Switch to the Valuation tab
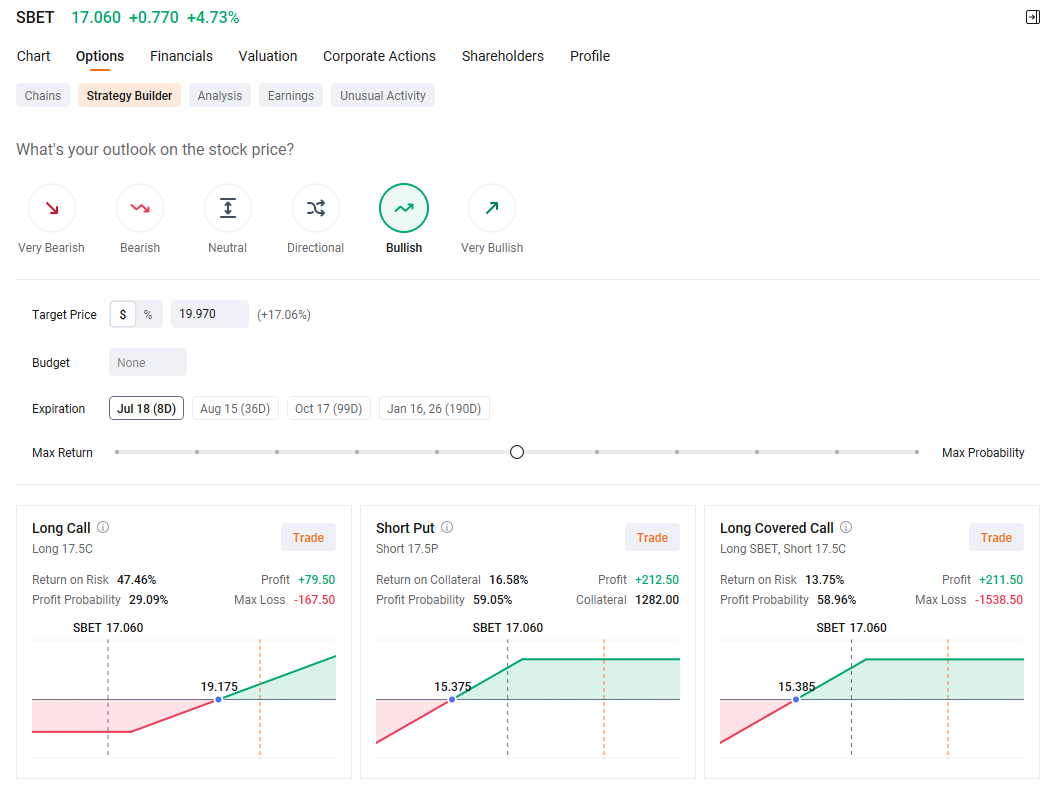Screen dimensions: 1046x787 point(268,56)
